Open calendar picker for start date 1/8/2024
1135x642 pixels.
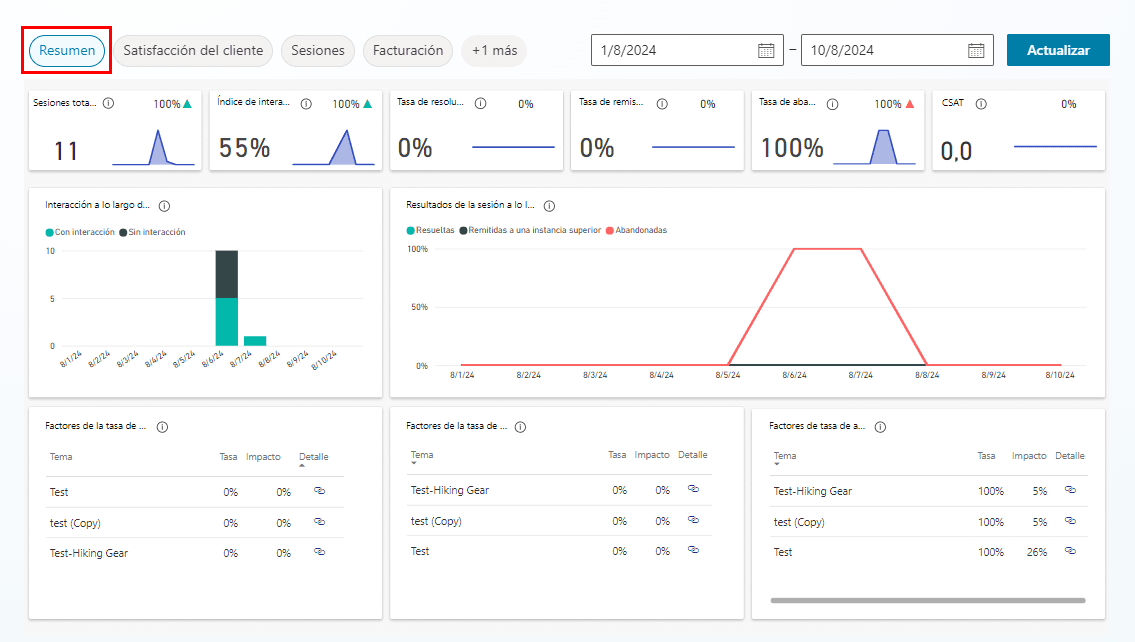[x=766, y=50]
